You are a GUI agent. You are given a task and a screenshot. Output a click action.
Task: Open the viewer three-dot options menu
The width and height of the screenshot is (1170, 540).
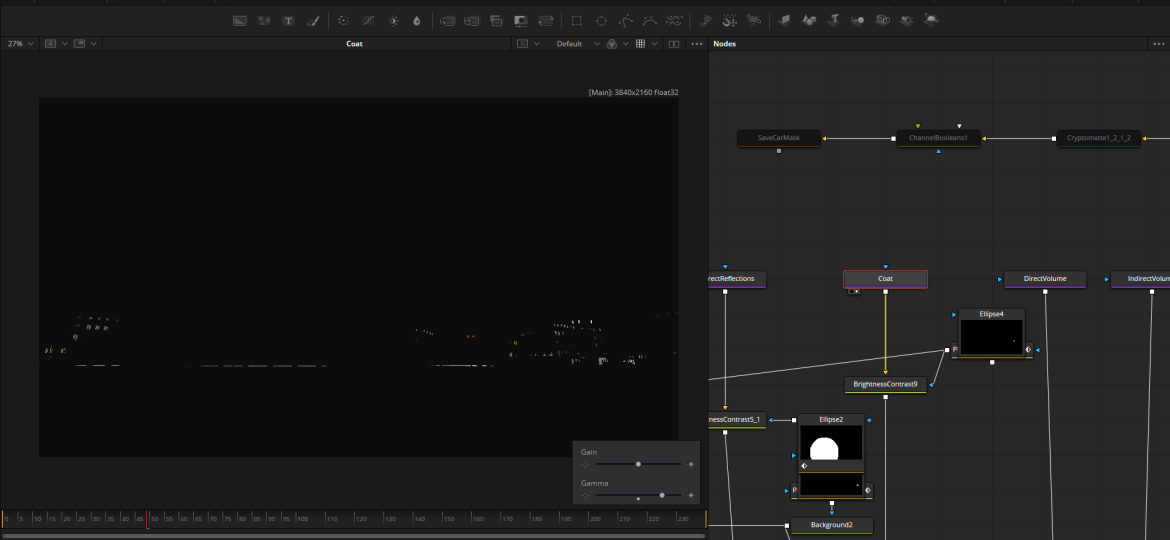(697, 44)
